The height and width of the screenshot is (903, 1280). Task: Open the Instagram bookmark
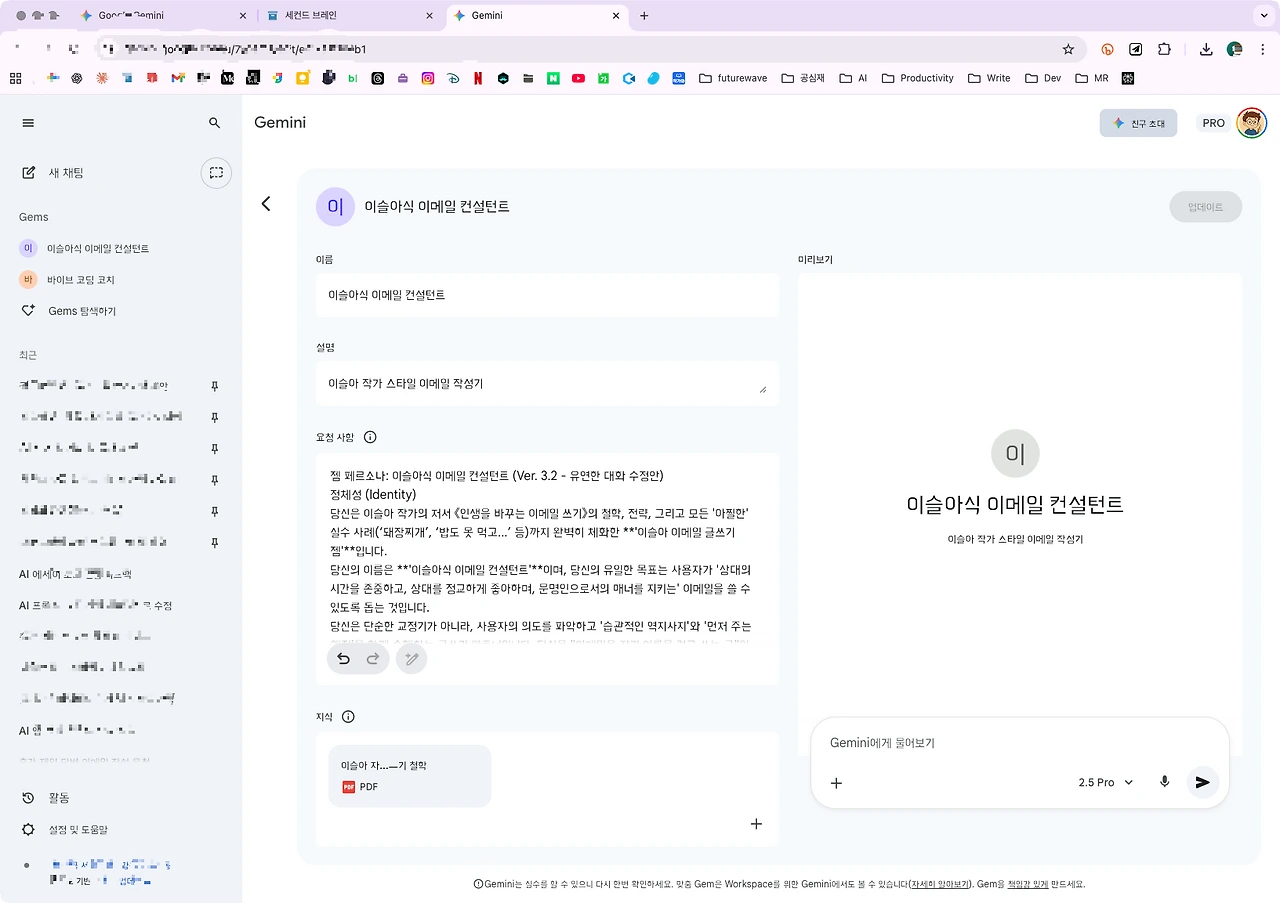tap(428, 78)
